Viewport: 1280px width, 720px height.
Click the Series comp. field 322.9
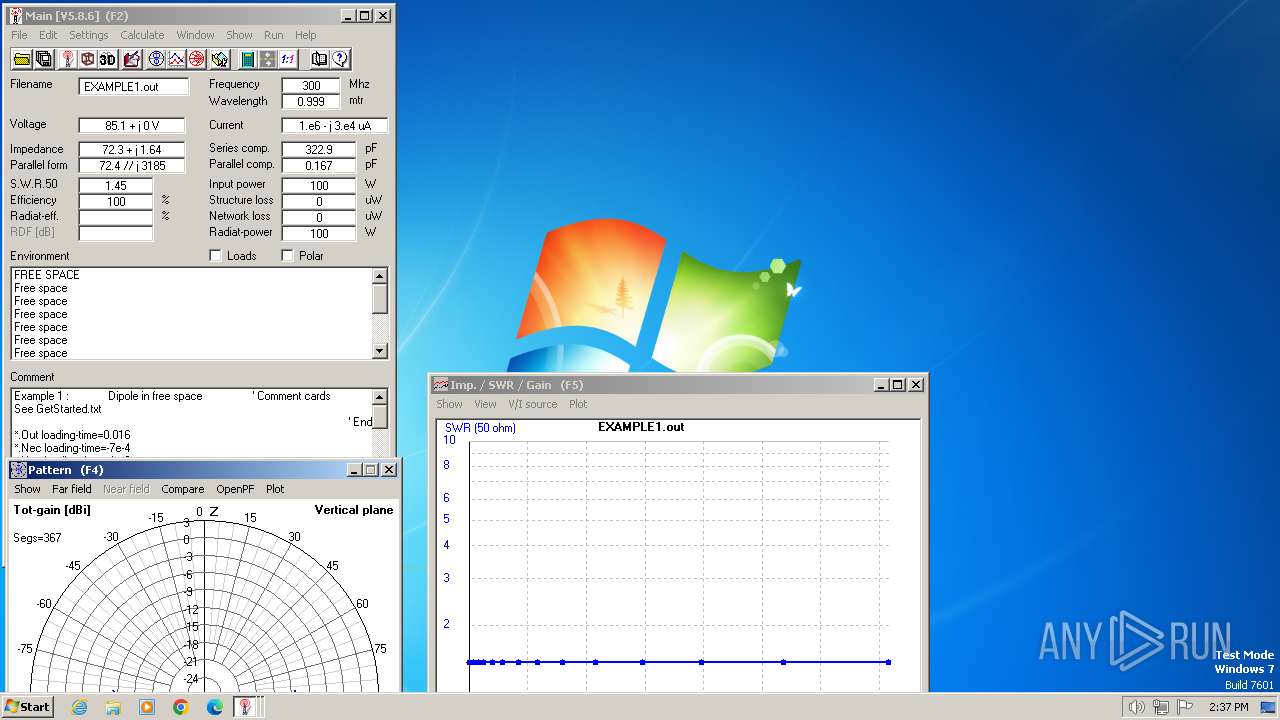click(318, 150)
